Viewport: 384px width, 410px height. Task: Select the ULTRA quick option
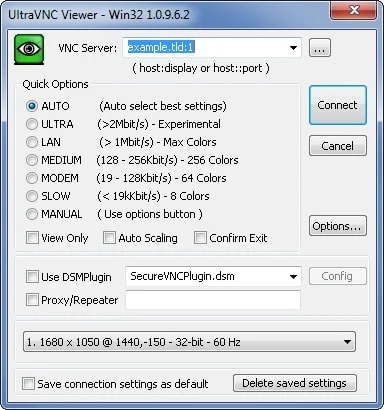pyautogui.click(x=32, y=124)
